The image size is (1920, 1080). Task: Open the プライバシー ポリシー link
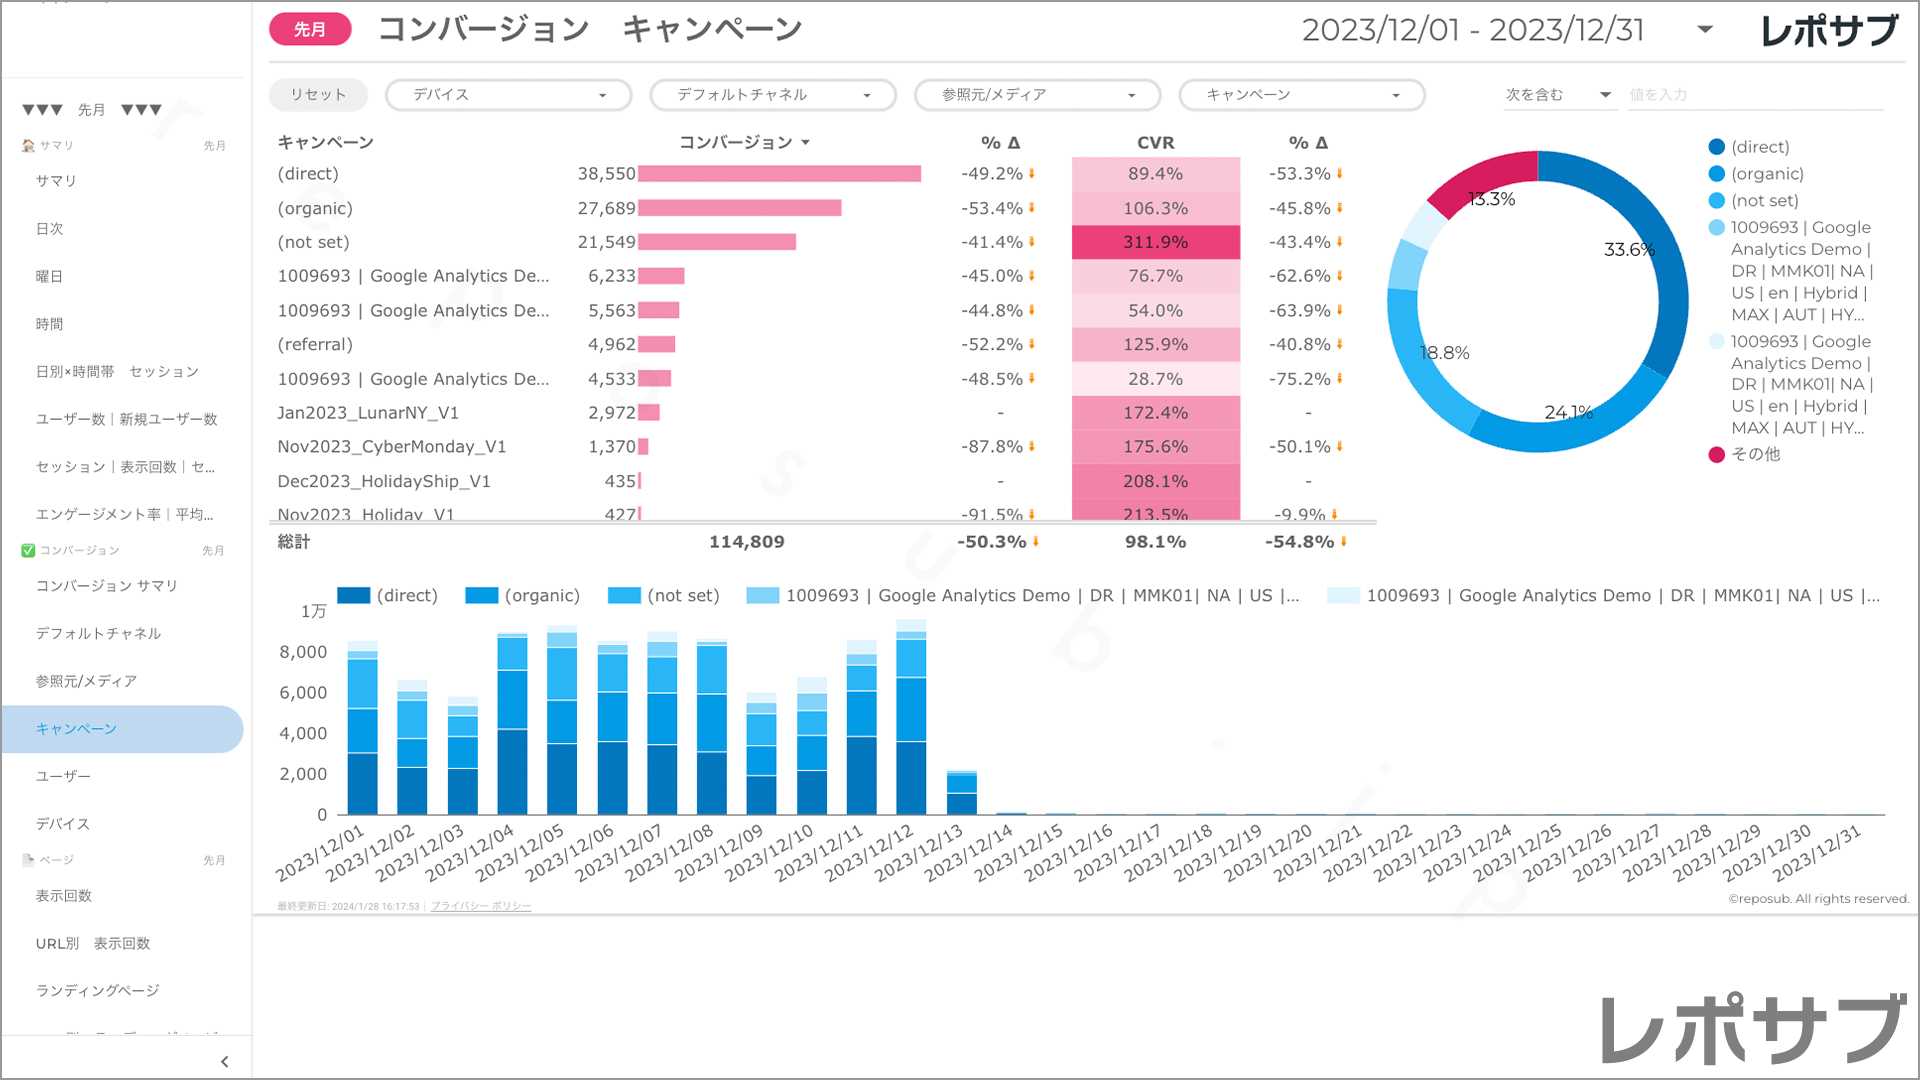click(x=481, y=907)
